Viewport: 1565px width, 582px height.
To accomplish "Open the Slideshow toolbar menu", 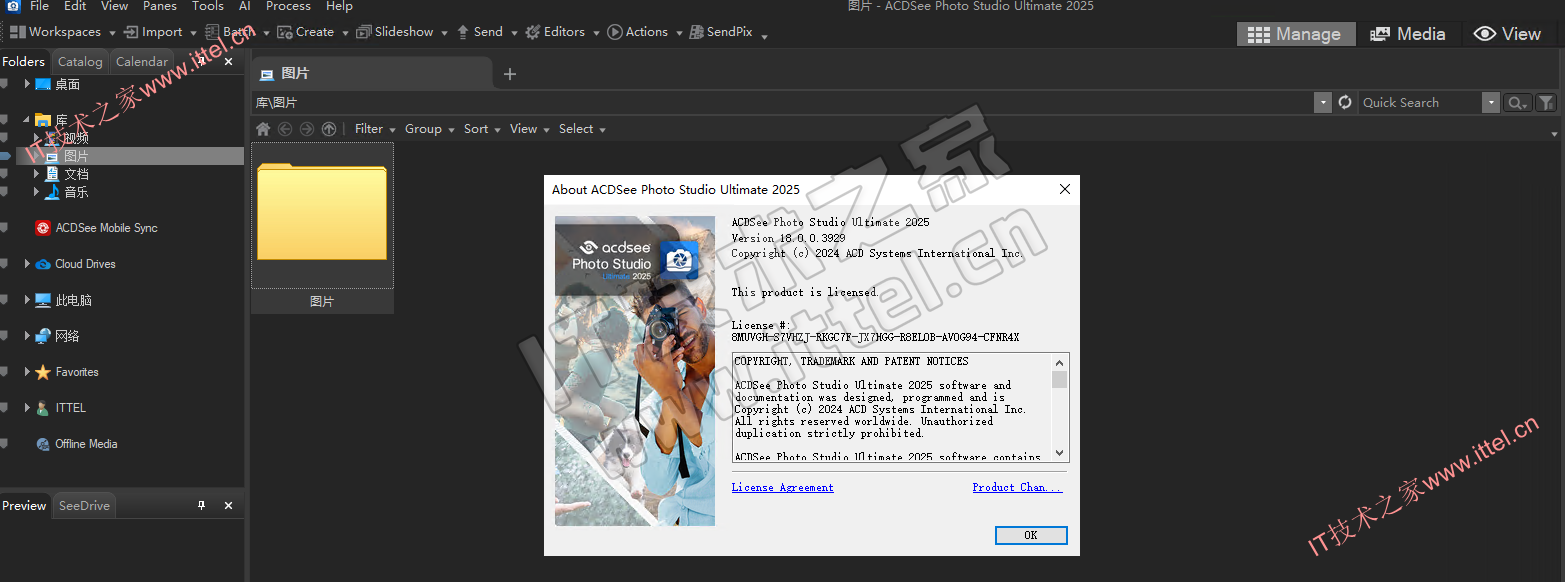I will pyautogui.click(x=402, y=32).
